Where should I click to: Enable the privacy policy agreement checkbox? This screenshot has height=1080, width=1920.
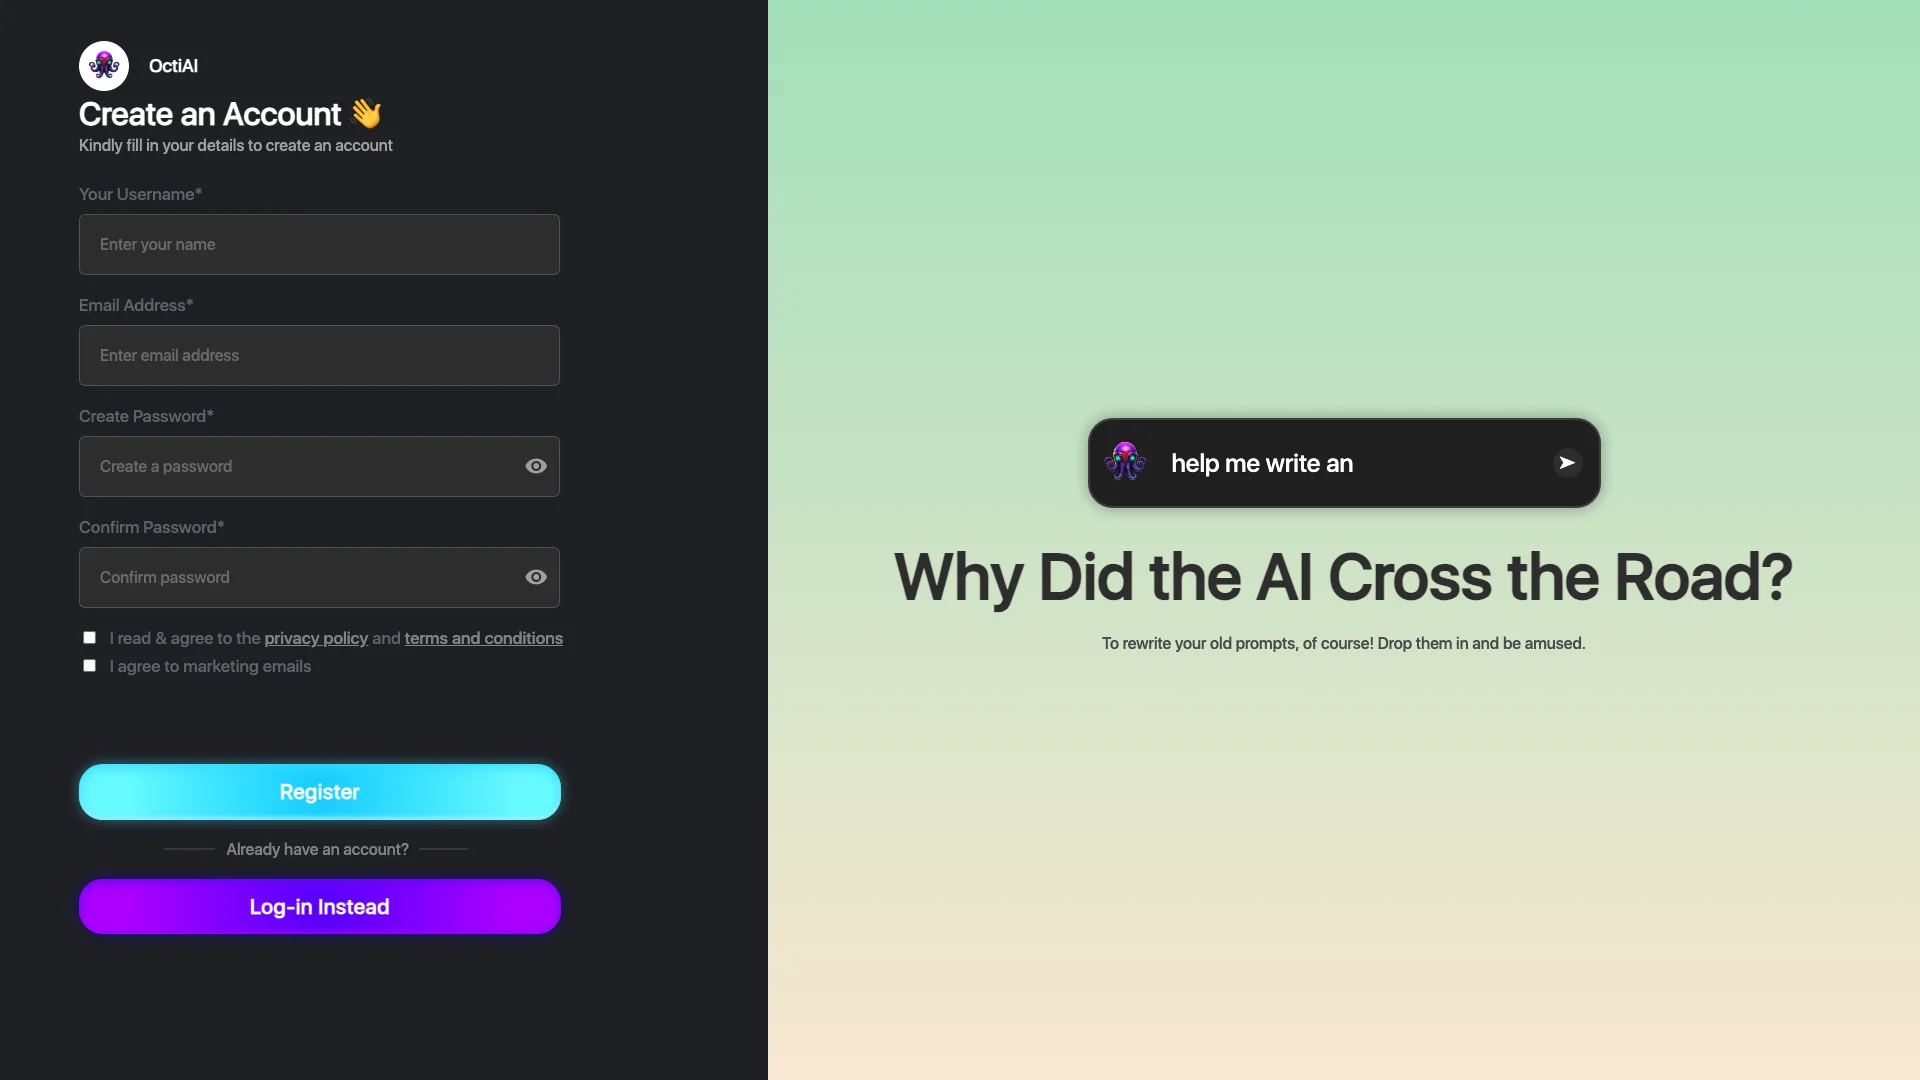tap(88, 638)
